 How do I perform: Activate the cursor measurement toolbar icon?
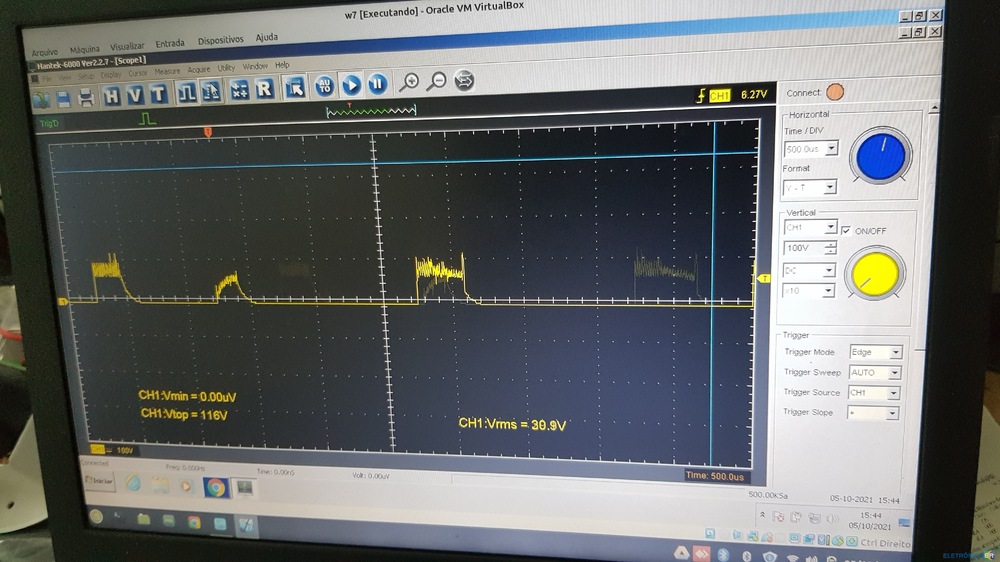[x=211, y=92]
